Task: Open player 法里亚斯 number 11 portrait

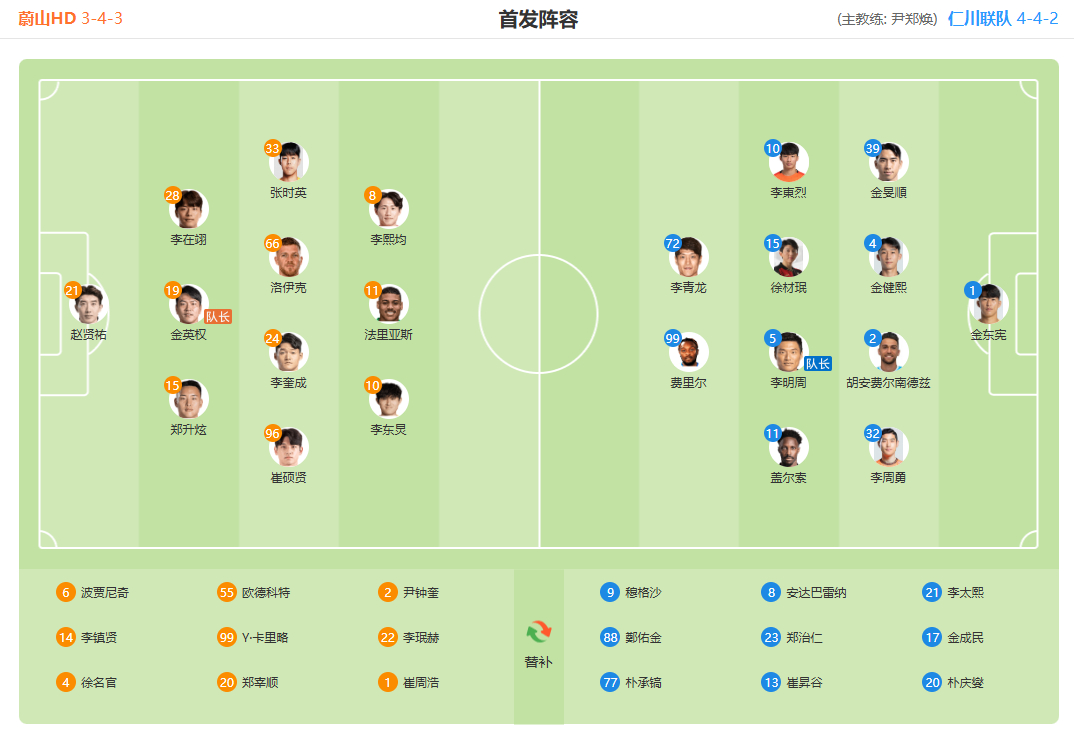Action: click(388, 304)
